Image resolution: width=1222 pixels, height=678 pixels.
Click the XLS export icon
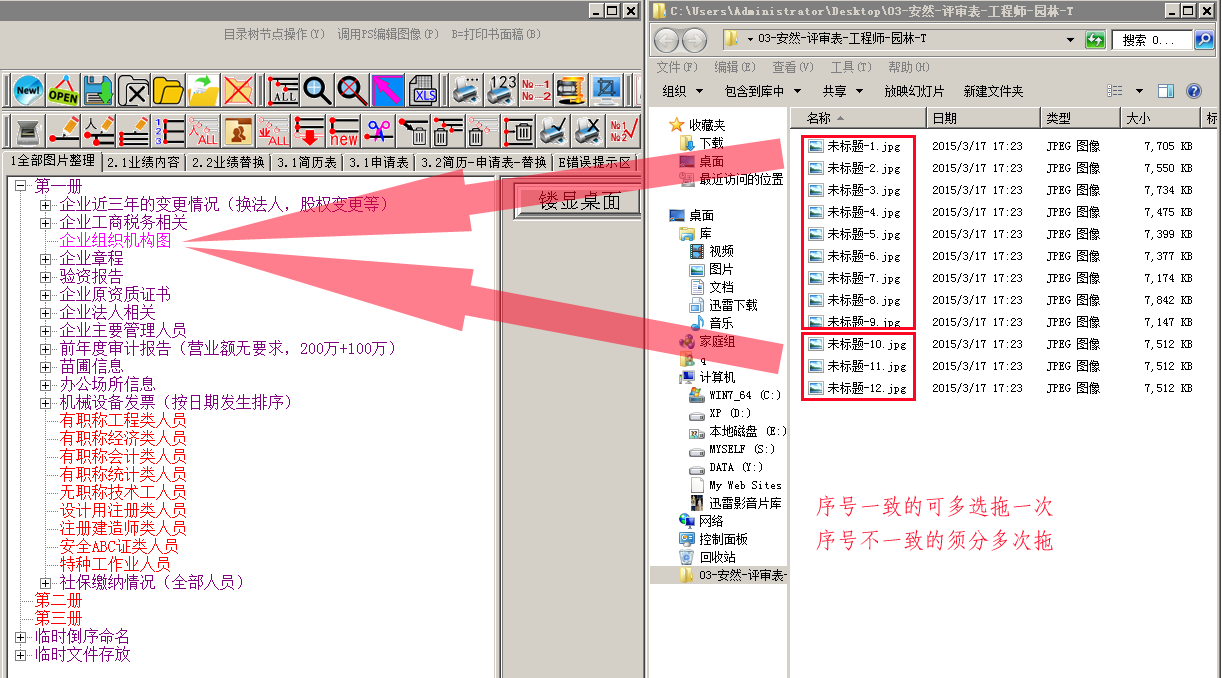(x=423, y=91)
